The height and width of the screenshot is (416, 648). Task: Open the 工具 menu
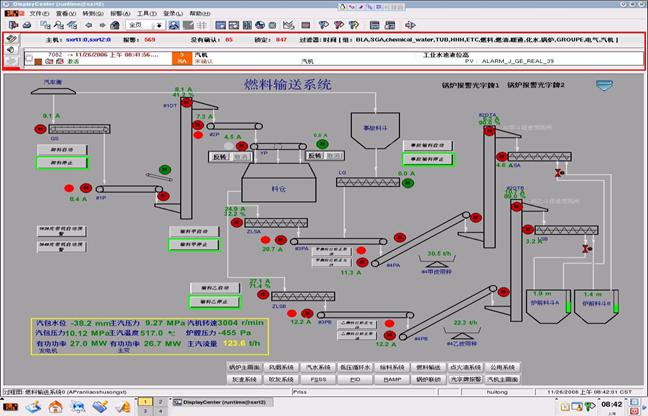(x=147, y=14)
